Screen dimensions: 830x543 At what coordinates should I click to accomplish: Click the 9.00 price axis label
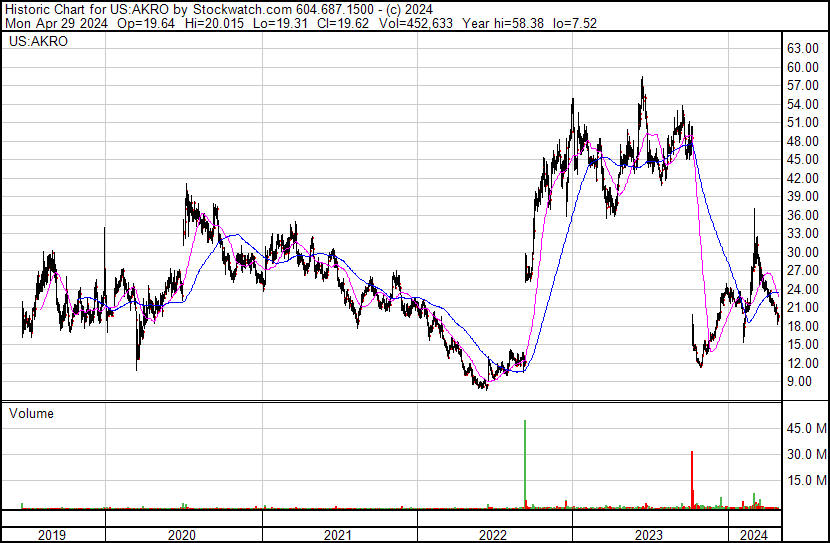(x=800, y=381)
